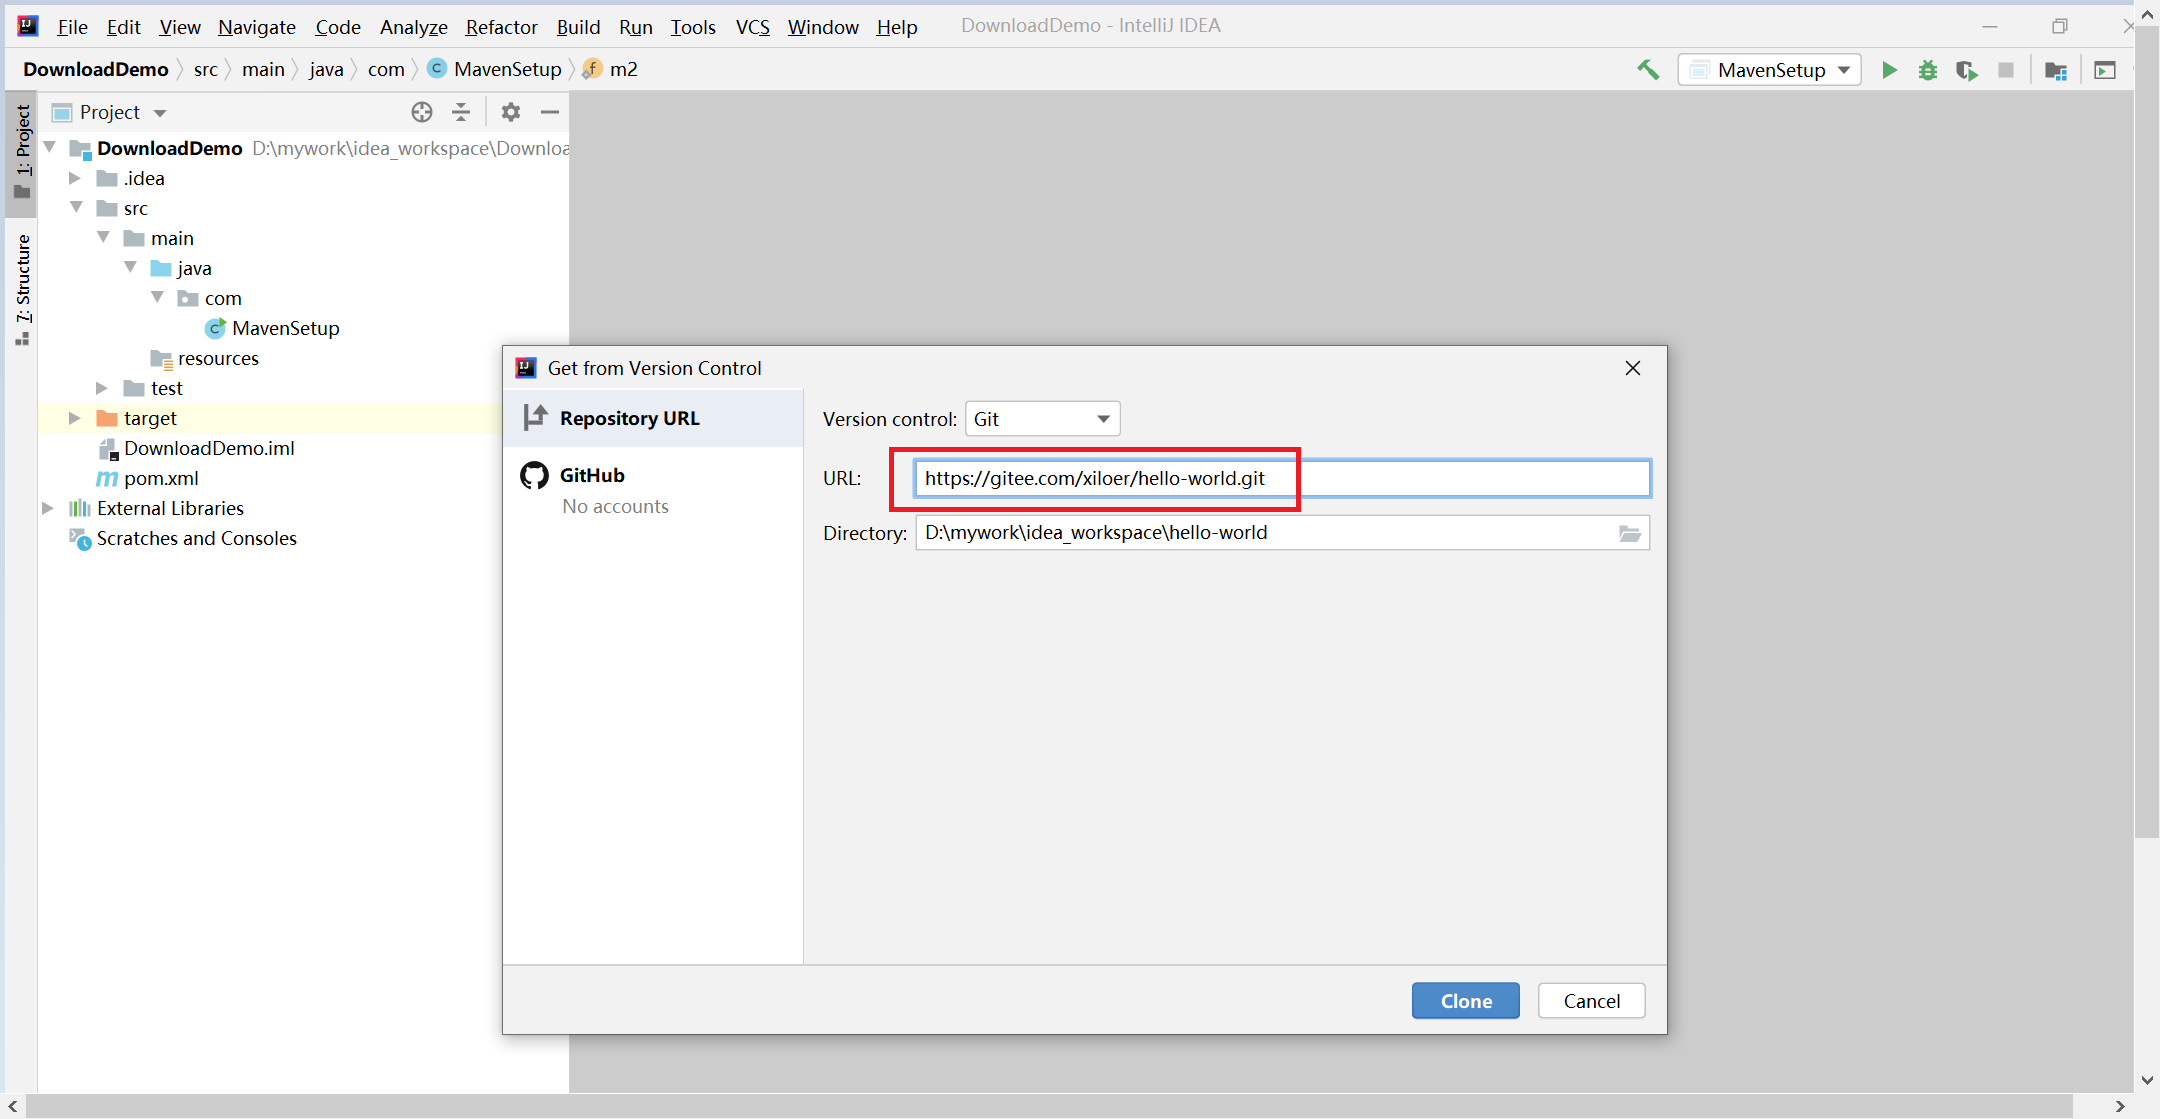
Task: Open the Code menu
Action: click(x=338, y=27)
